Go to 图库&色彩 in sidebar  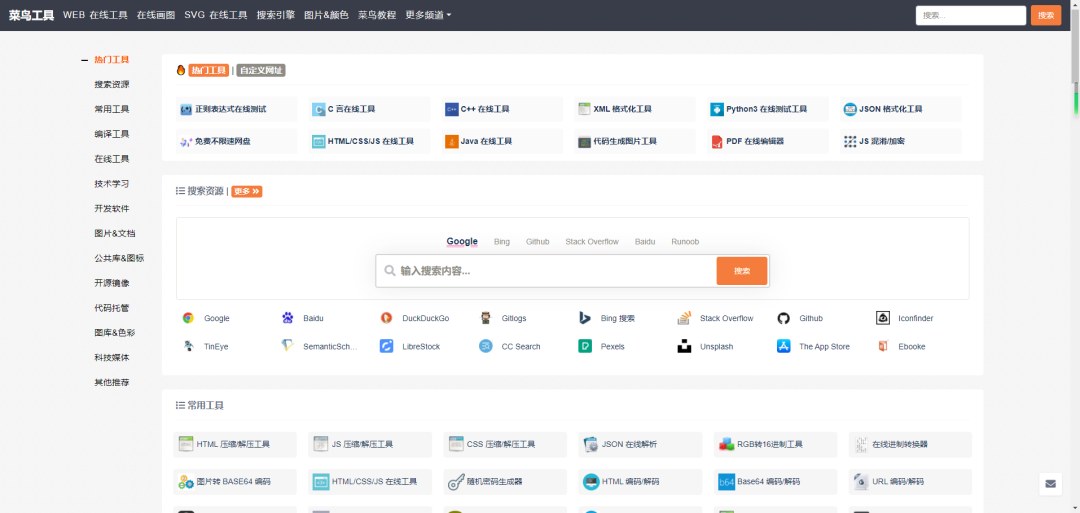point(115,333)
